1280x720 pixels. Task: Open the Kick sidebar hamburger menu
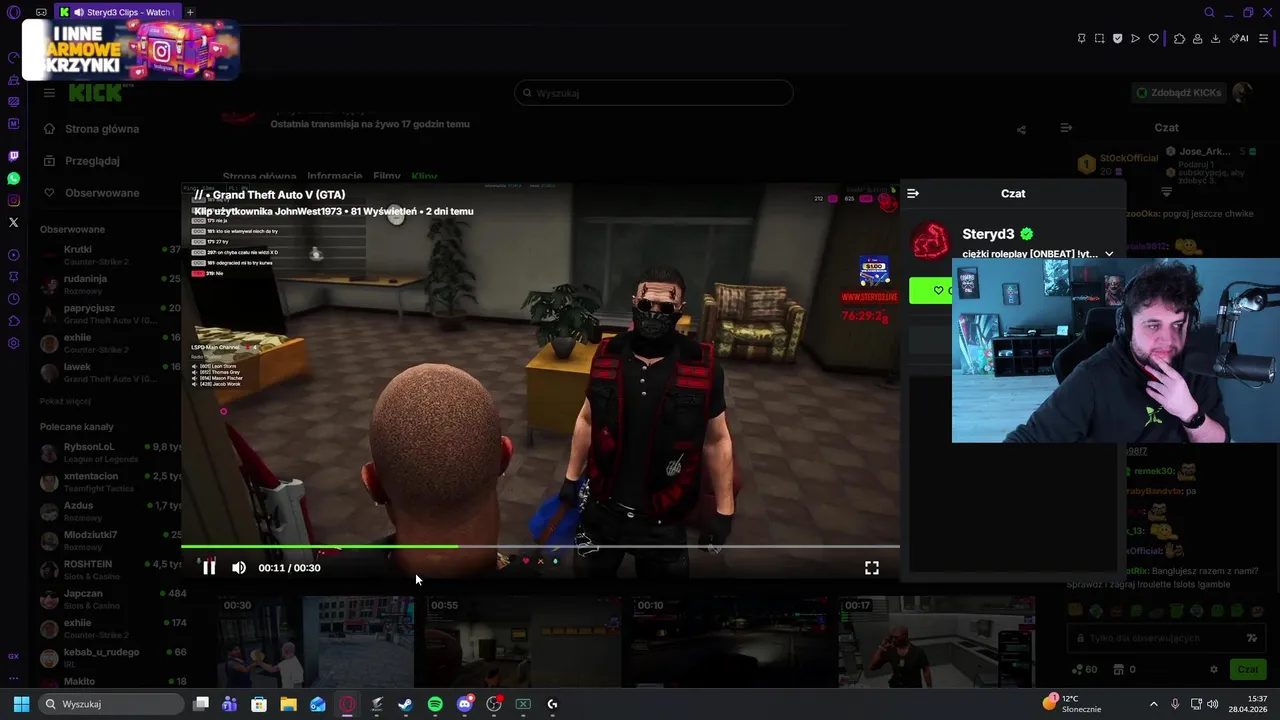pos(49,93)
